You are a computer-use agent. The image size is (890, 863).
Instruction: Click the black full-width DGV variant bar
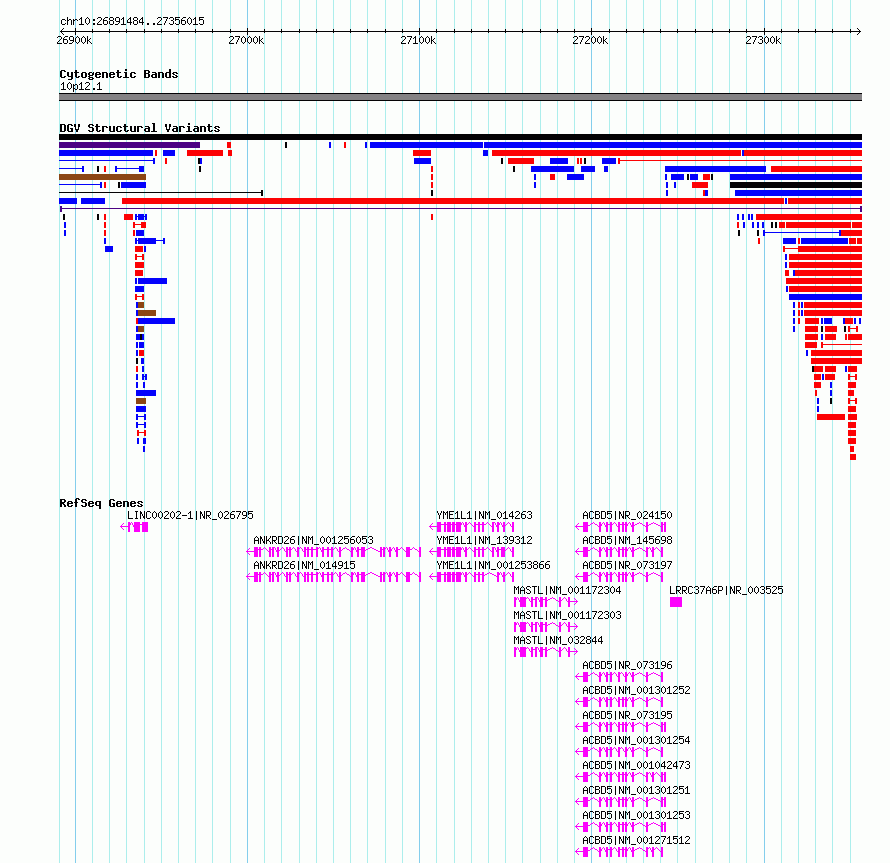point(460,137)
